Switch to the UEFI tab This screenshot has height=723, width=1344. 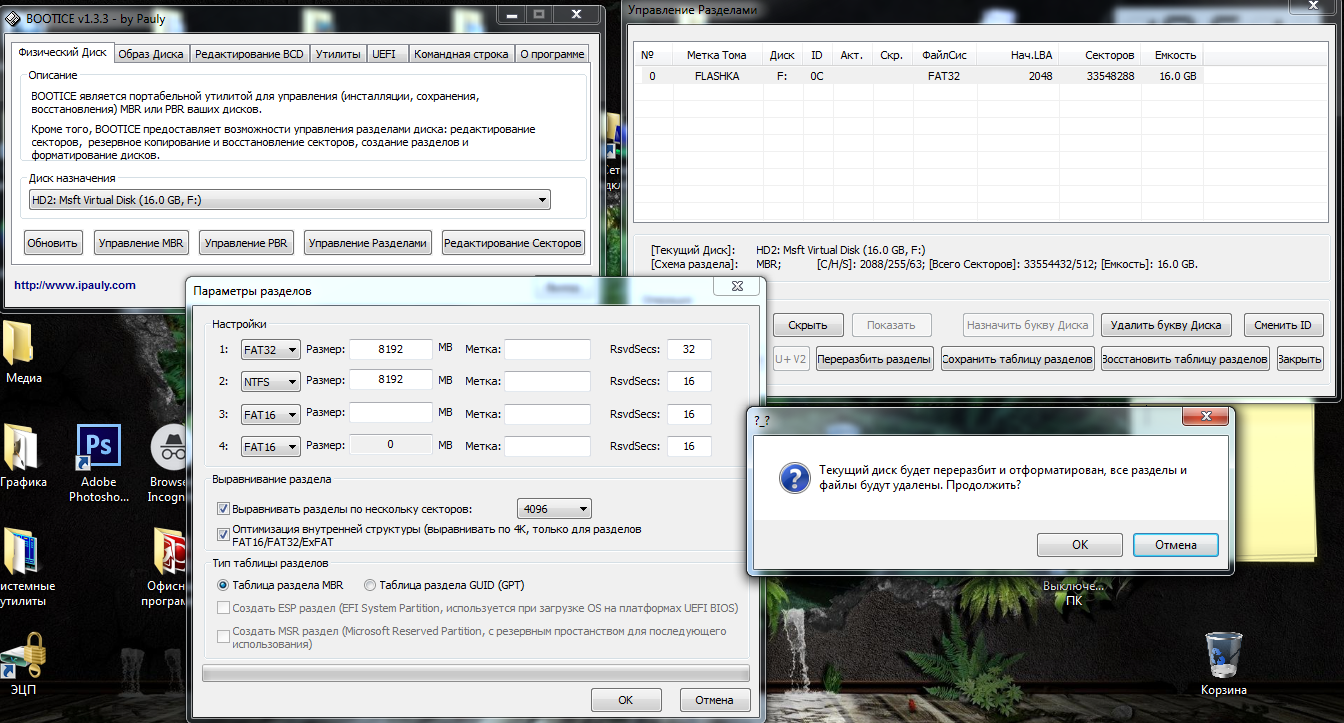(384, 55)
